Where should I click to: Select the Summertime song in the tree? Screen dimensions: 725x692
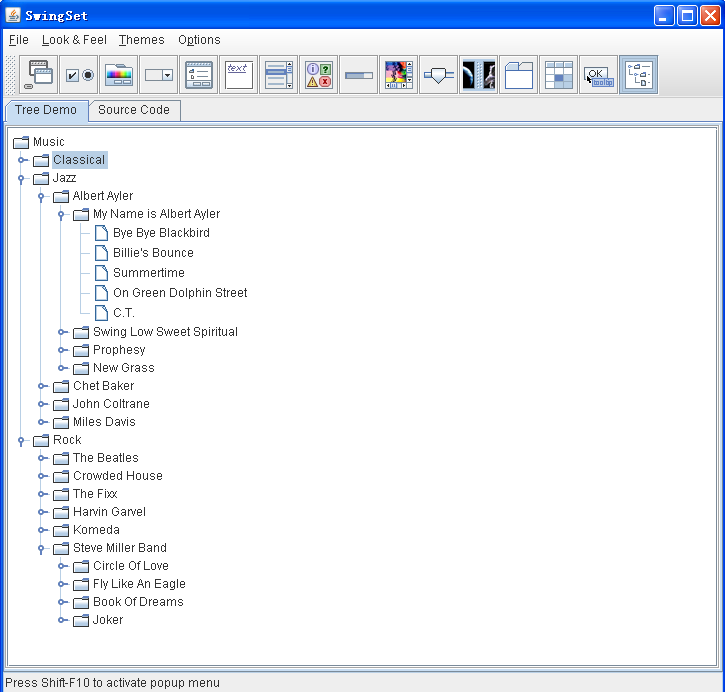click(148, 273)
